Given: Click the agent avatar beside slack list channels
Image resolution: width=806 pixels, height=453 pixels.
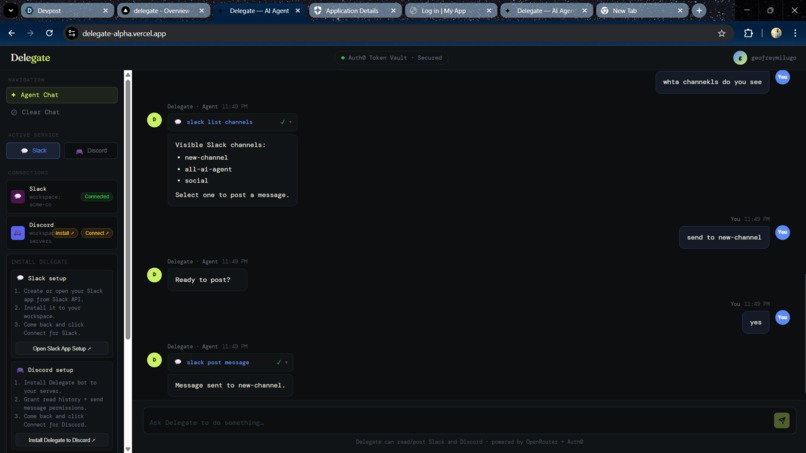Looking at the screenshot, I should coord(154,120).
